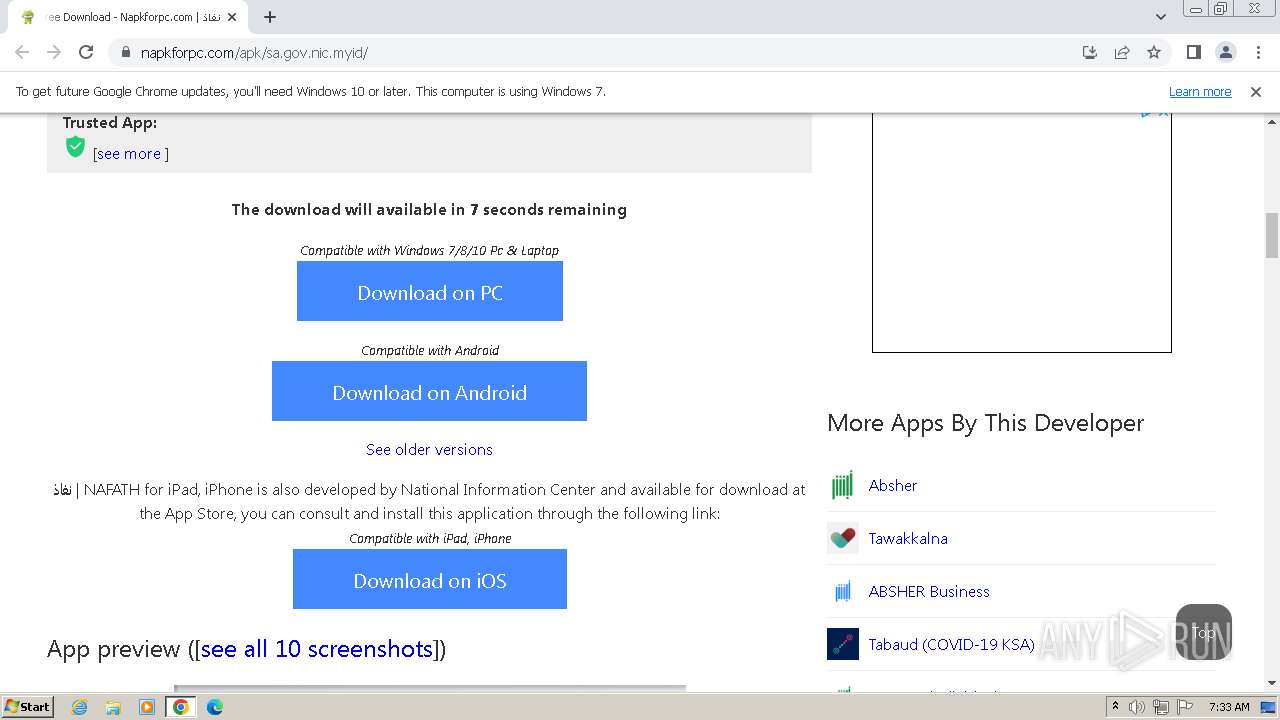
Task: Click the scrollbar down arrow
Action: click(x=1272, y=683)
